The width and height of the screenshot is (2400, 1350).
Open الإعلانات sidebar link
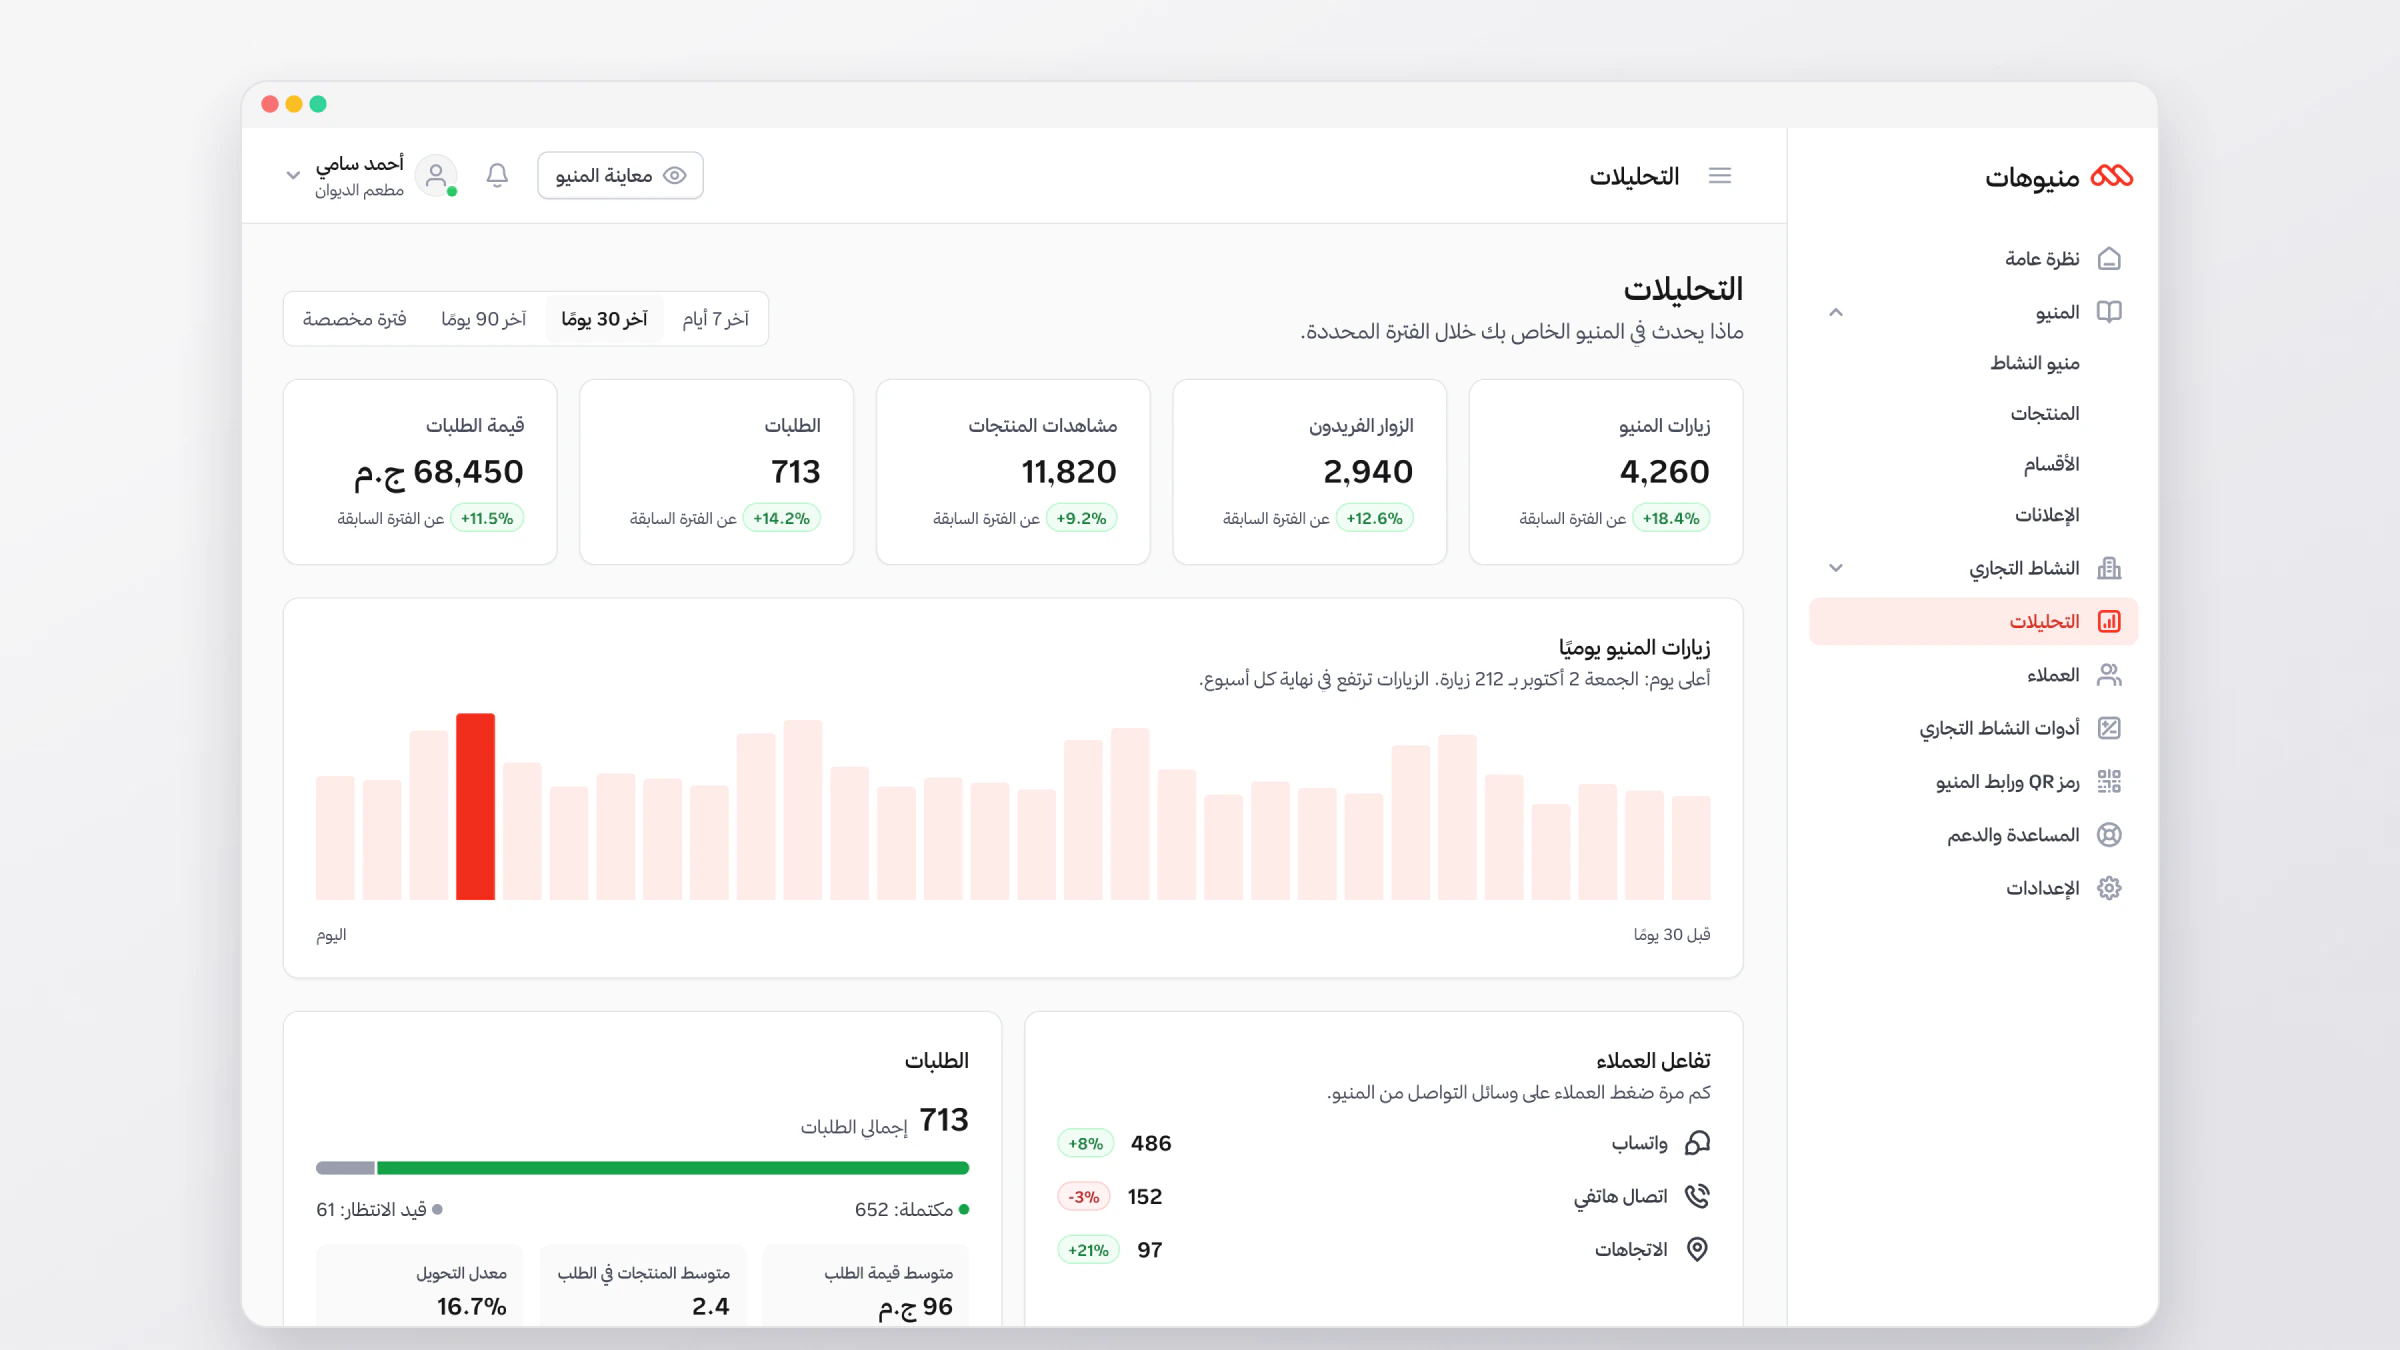pyautogui.click(x=2047, y=515)
